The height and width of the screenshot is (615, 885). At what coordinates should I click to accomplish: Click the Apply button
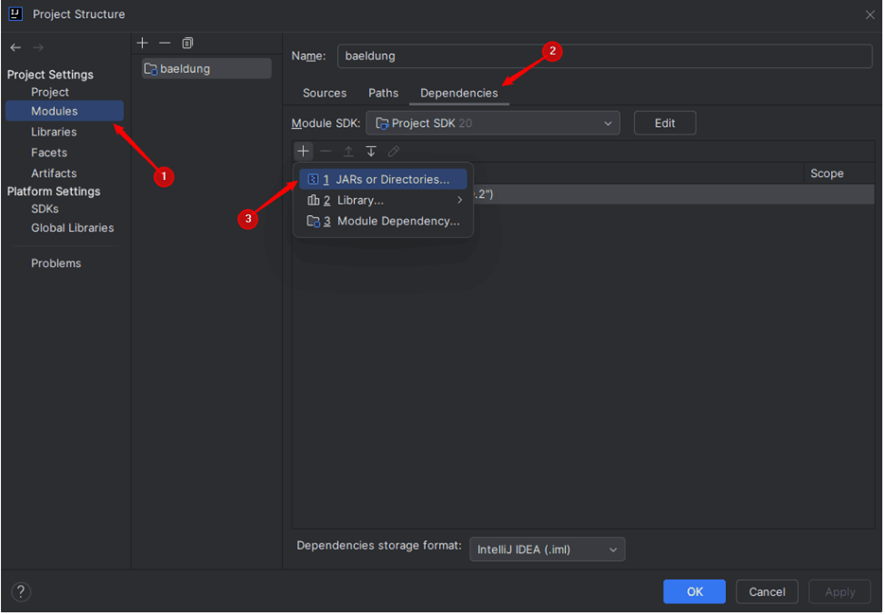pyautogui.click(x=839, y=593)
